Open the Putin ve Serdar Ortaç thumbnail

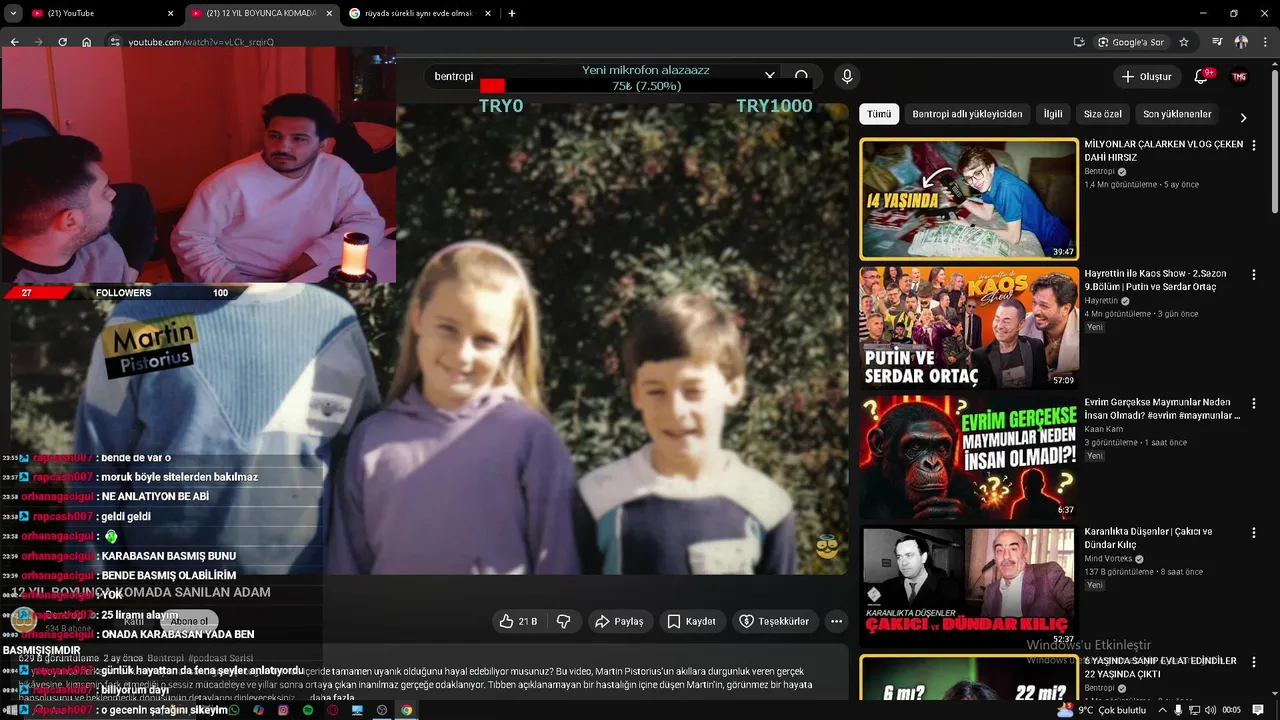click(969, 327)
